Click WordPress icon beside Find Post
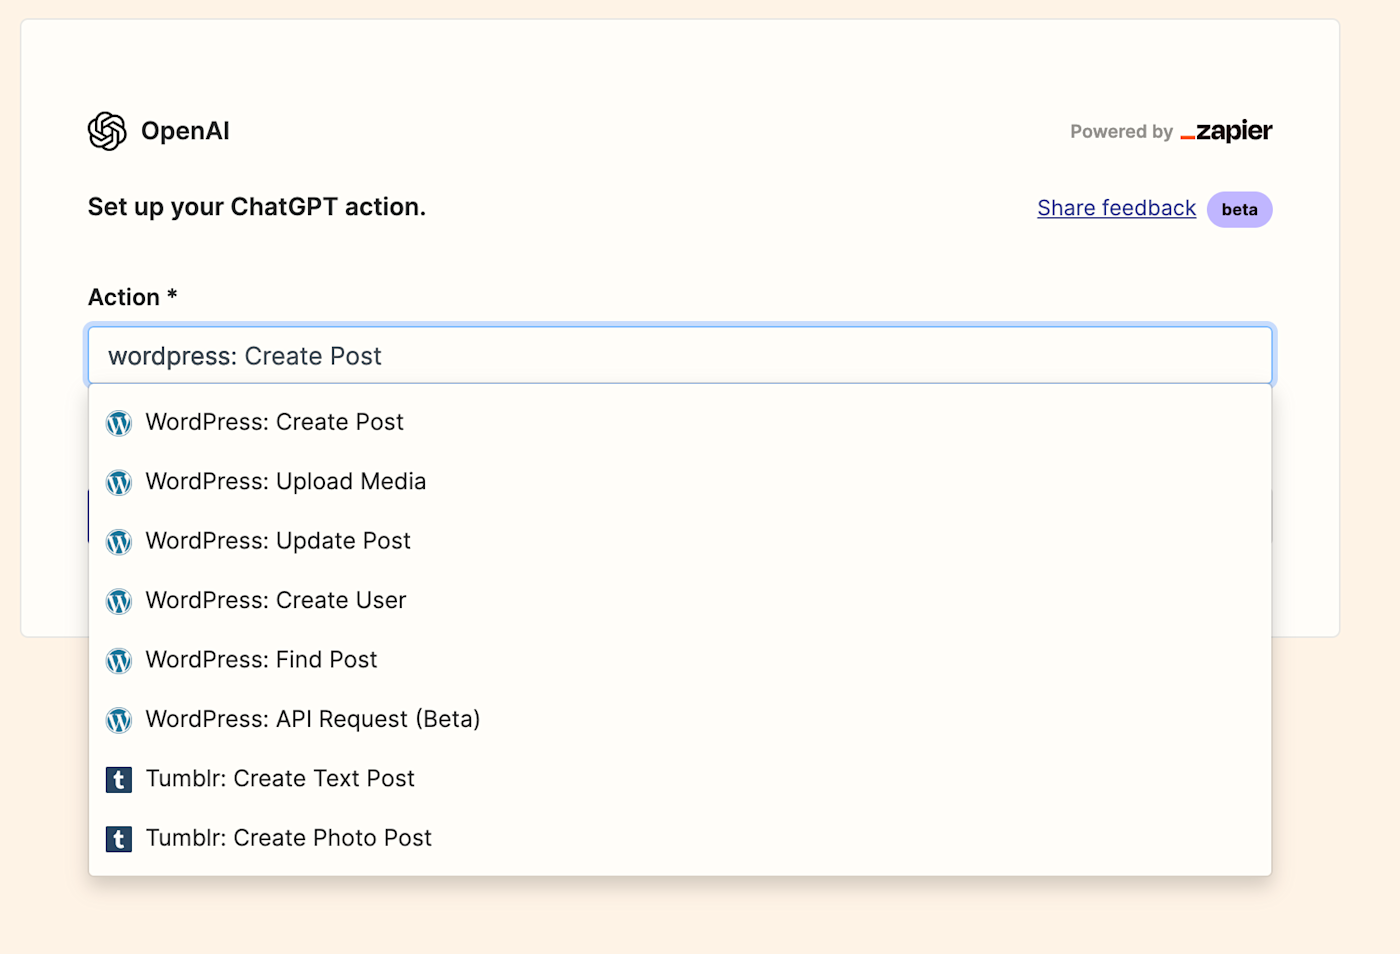Viewport: 1400px width, 954px height. 119,661
